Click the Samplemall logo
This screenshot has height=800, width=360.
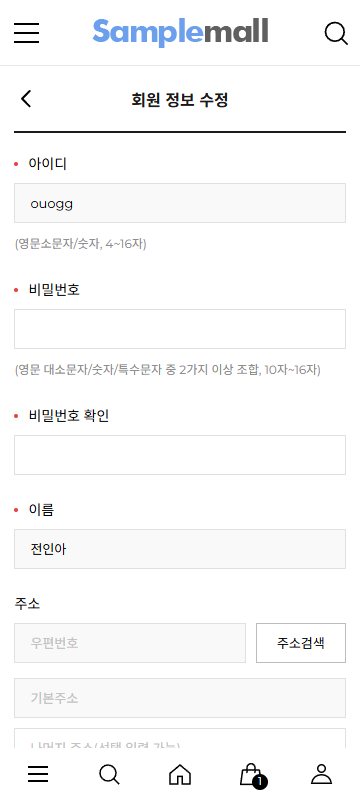[x=181, y=32]
